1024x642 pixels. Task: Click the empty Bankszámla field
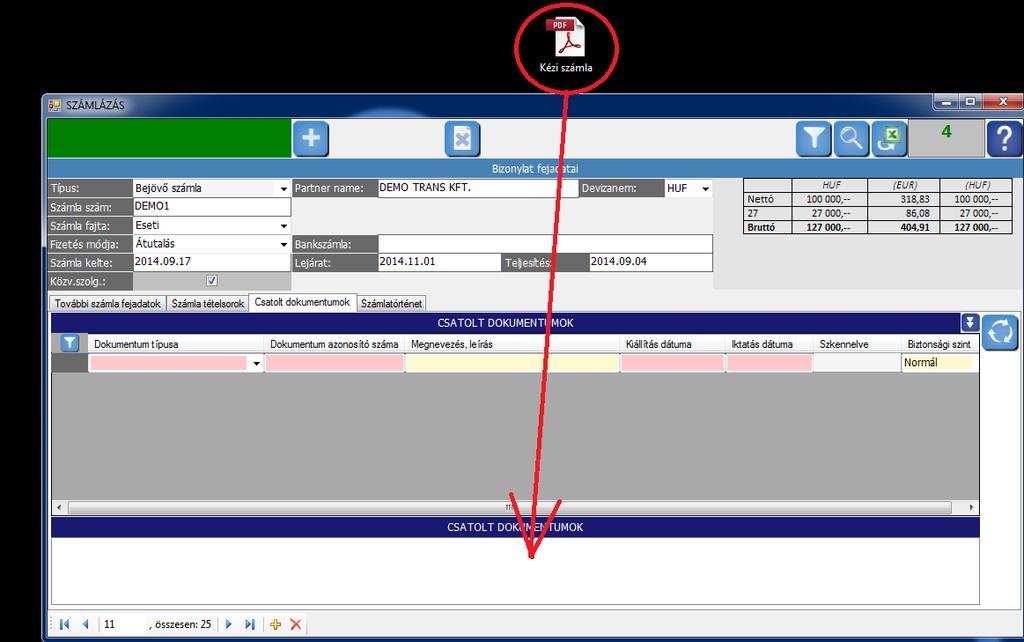[545, 244]
